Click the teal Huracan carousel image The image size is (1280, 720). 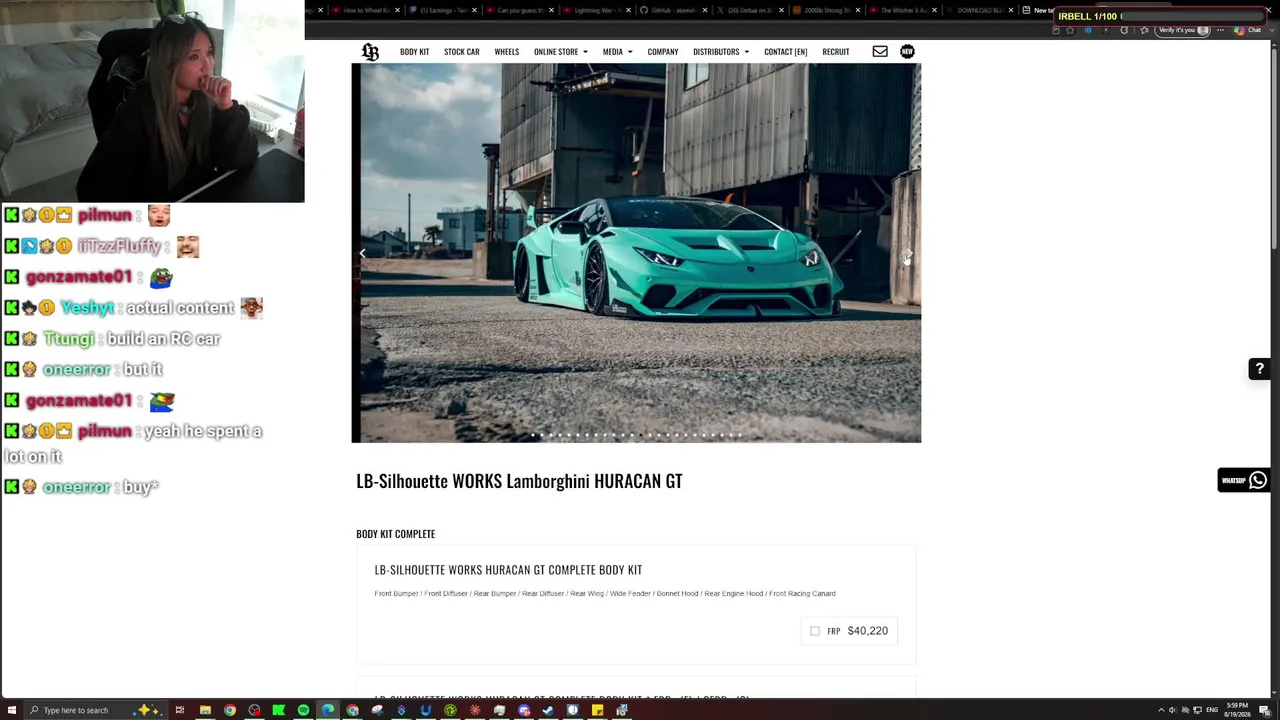[x=636, y=253]
